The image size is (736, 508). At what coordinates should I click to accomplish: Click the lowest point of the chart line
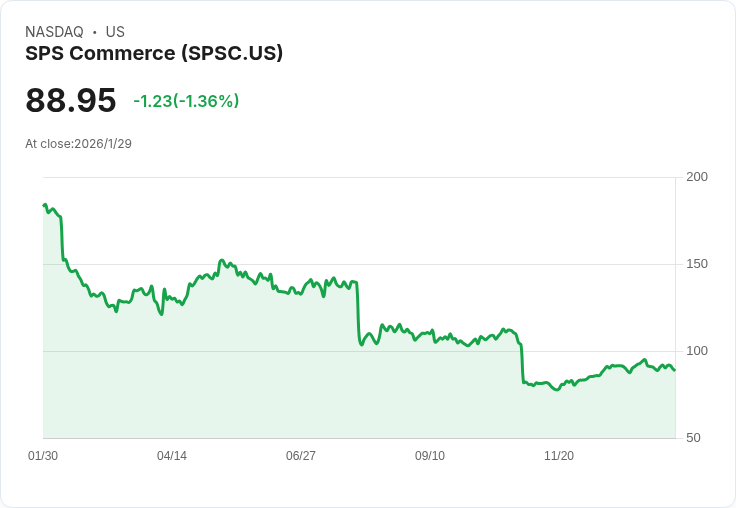click(557, 389)
